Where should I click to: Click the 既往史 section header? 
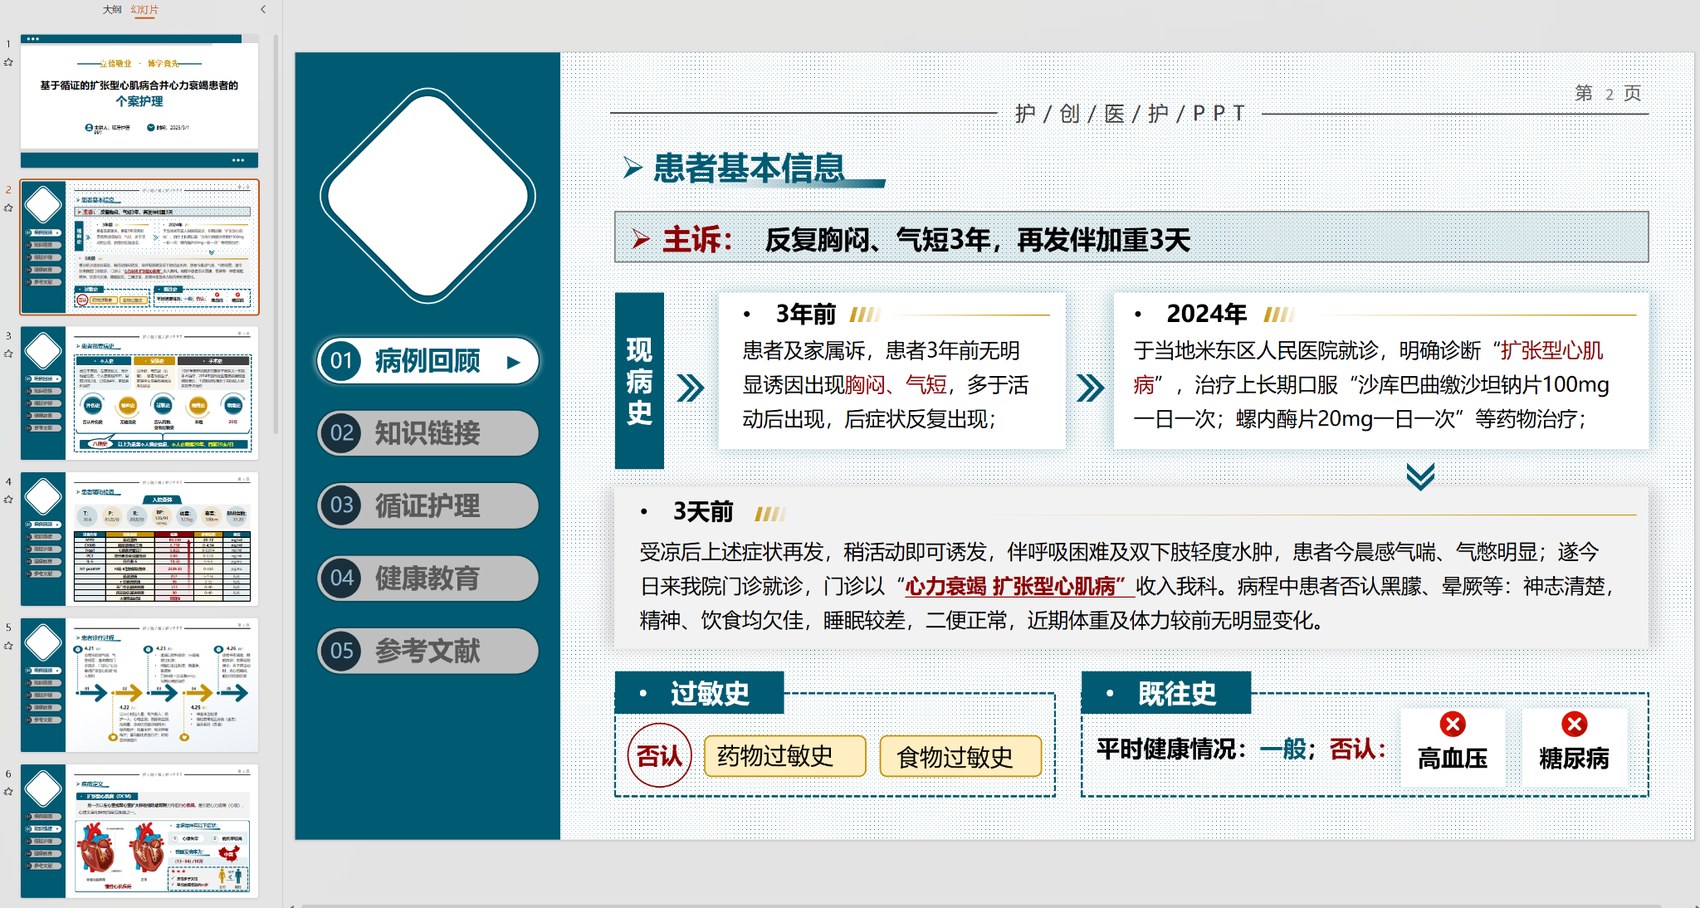click(1166, 693)
